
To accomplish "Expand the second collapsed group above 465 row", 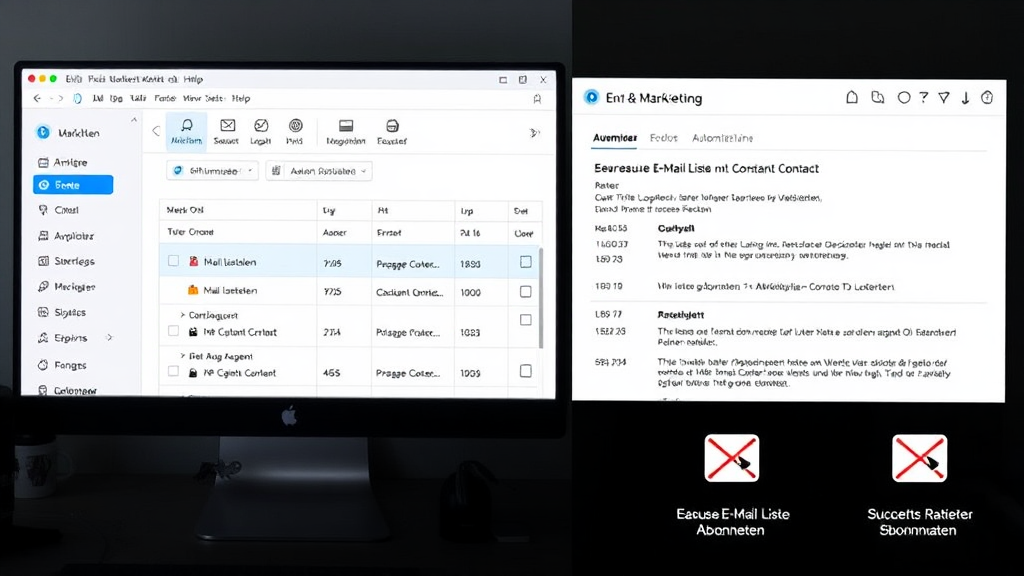I will (x=182, y=356).
